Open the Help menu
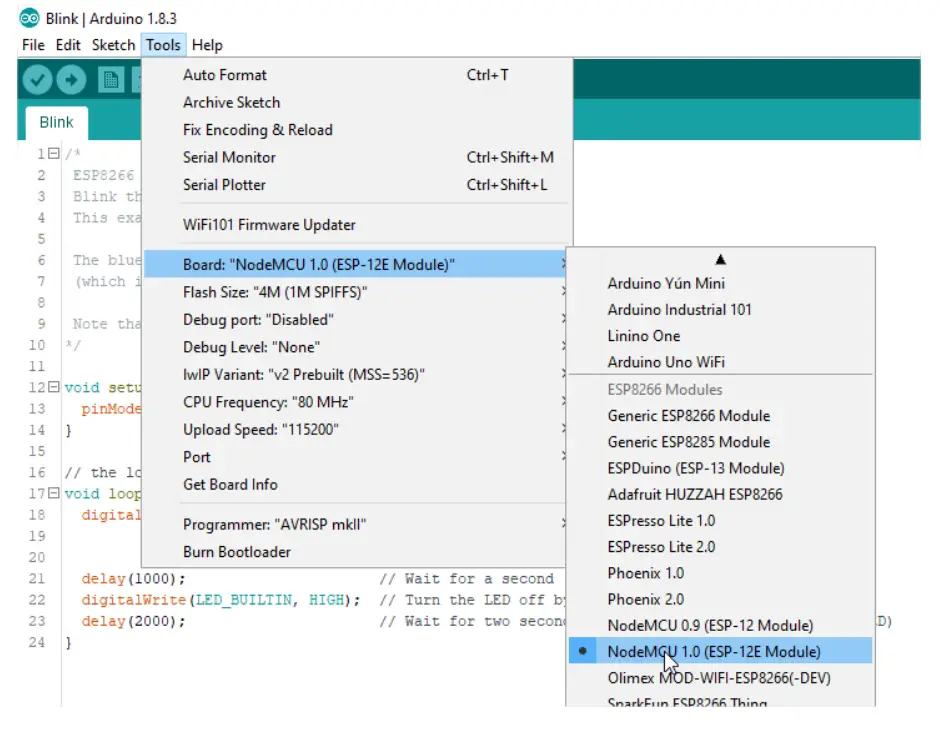Image resolution: width=940 pixels, height=737 pixels. [207, 45]
